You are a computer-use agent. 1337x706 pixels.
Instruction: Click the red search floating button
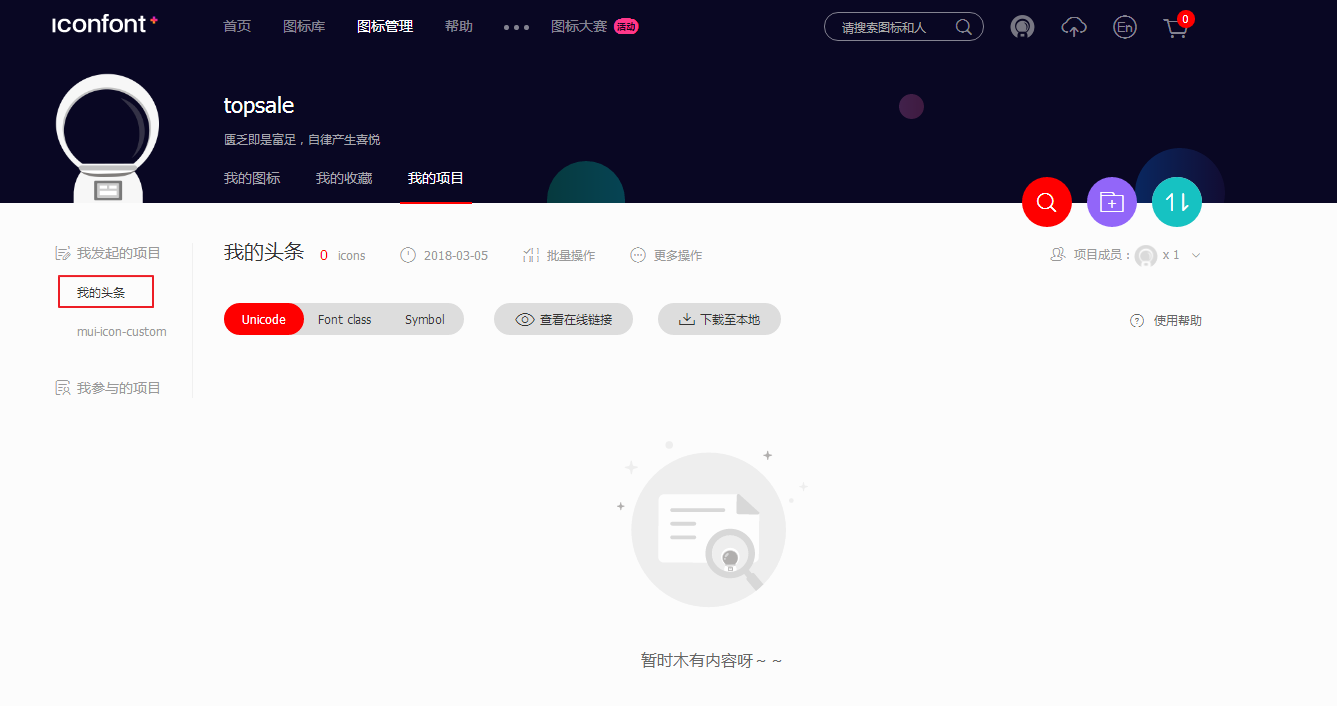coord(1046,202)
